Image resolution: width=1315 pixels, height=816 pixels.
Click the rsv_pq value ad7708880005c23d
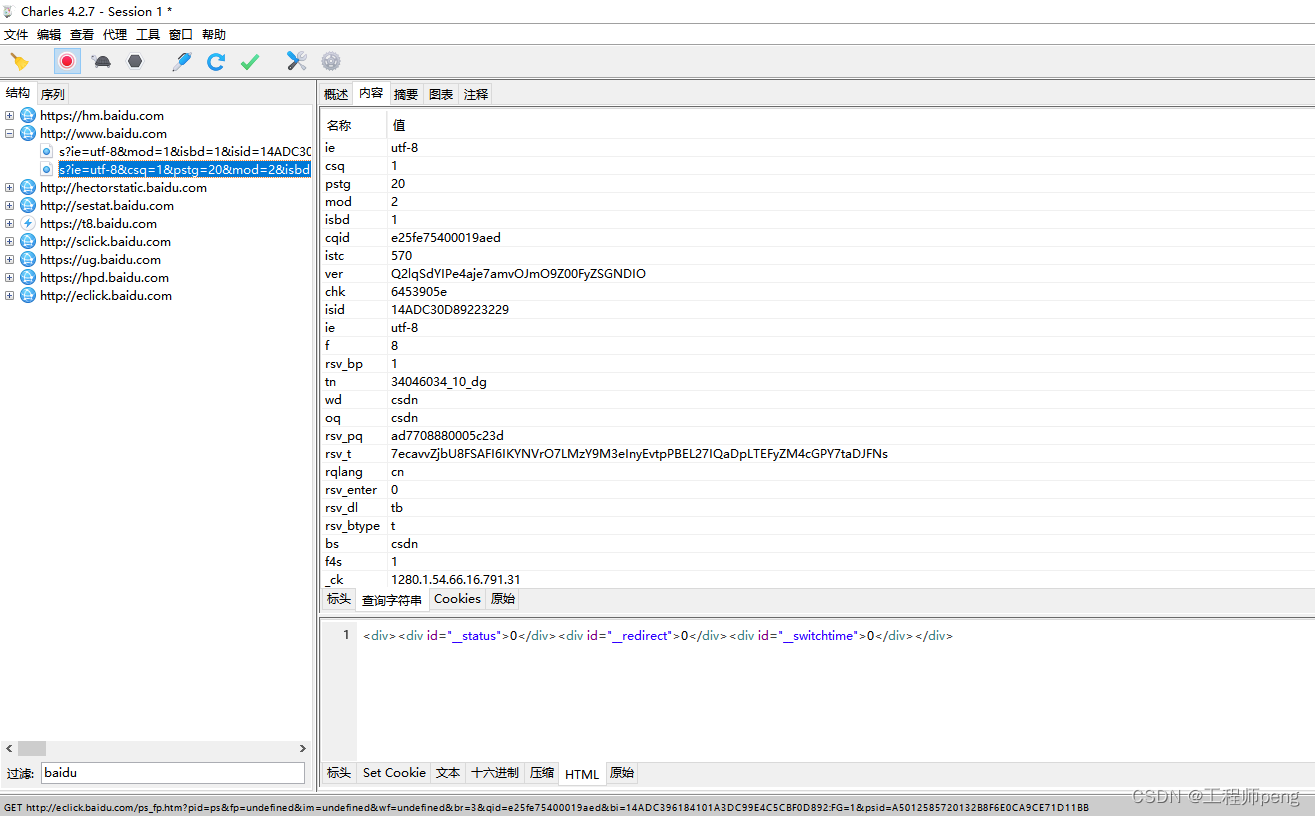tap(447, 436)
